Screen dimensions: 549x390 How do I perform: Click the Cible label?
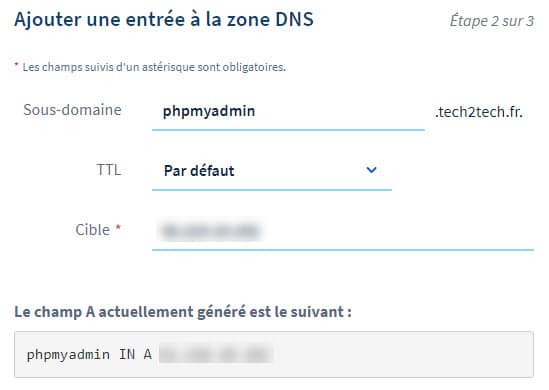92,230
